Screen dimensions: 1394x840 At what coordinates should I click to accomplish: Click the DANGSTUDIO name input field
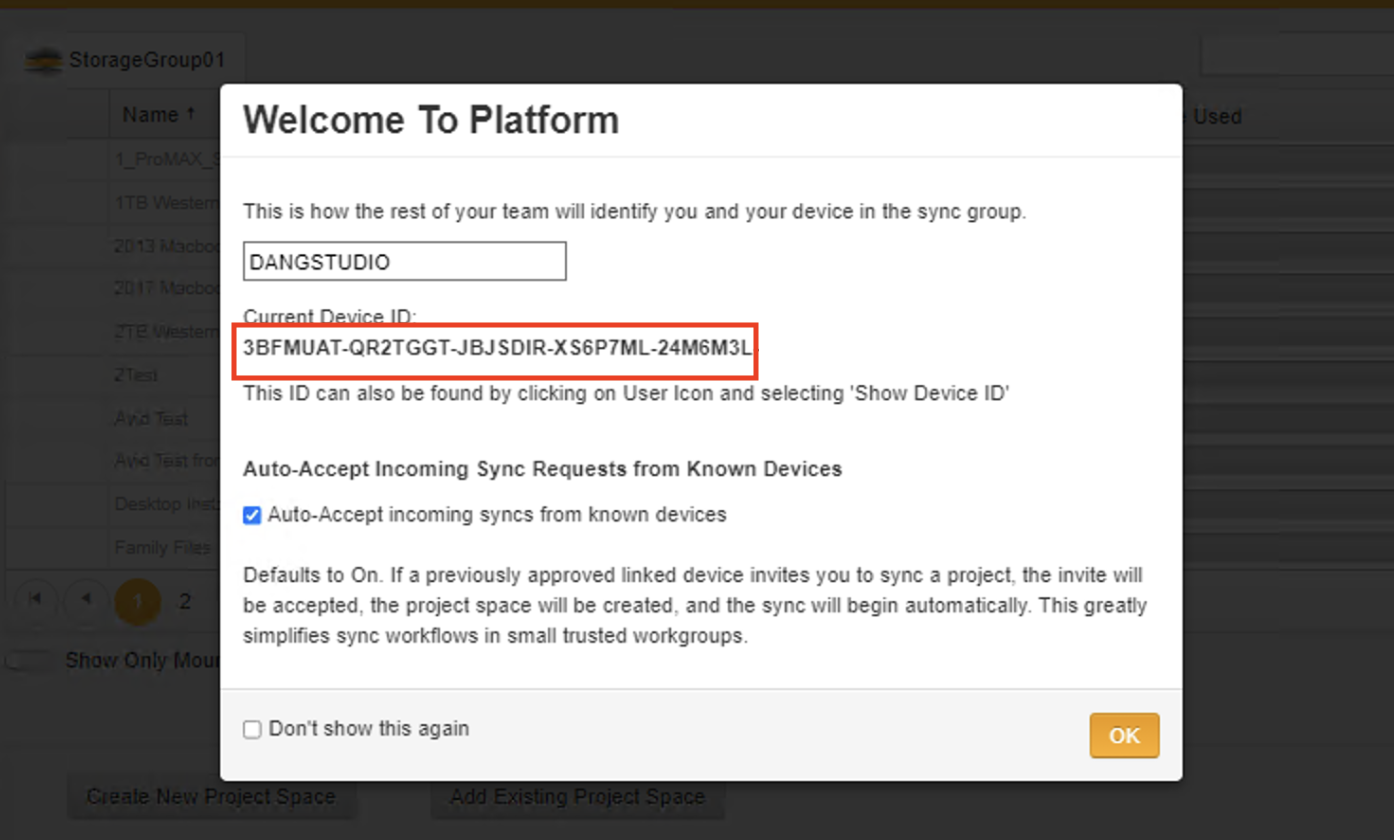[x=404, y=260]
